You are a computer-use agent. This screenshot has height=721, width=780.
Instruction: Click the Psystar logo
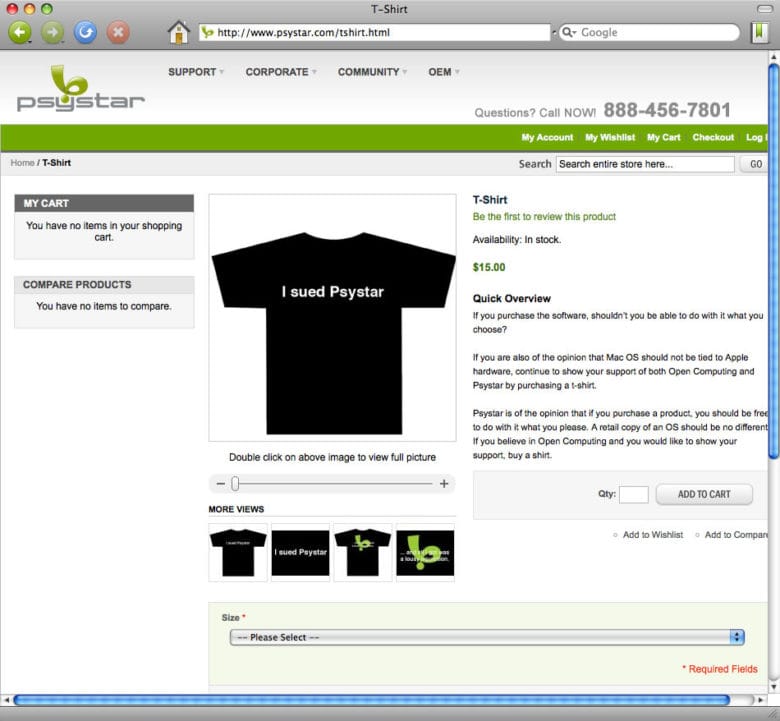[81, 89]
